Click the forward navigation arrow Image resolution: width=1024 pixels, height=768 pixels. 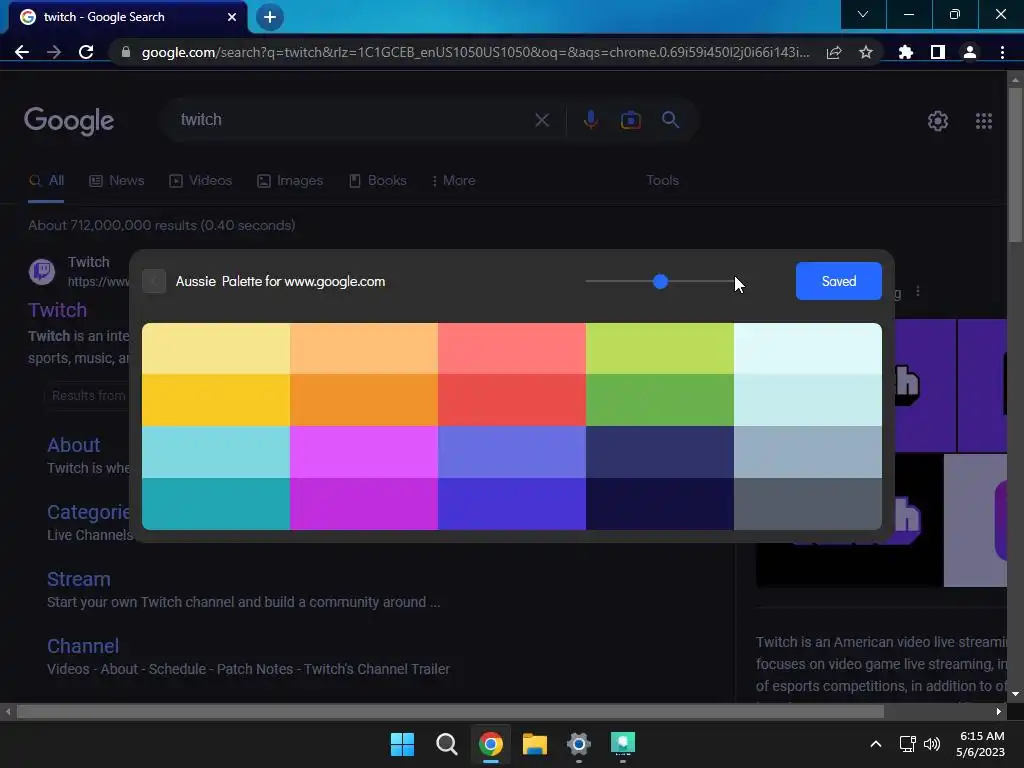[x=54, y=52]
